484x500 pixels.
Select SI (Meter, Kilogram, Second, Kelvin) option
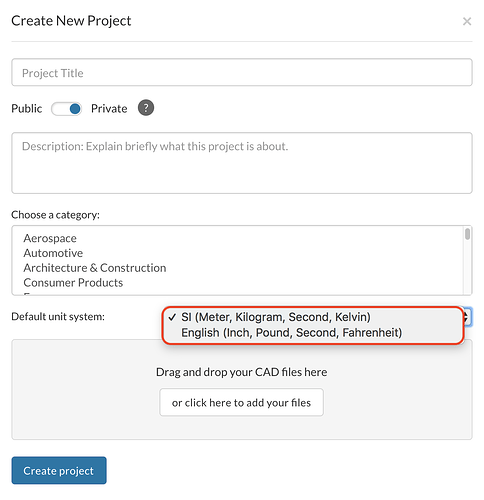coord(276,317)
